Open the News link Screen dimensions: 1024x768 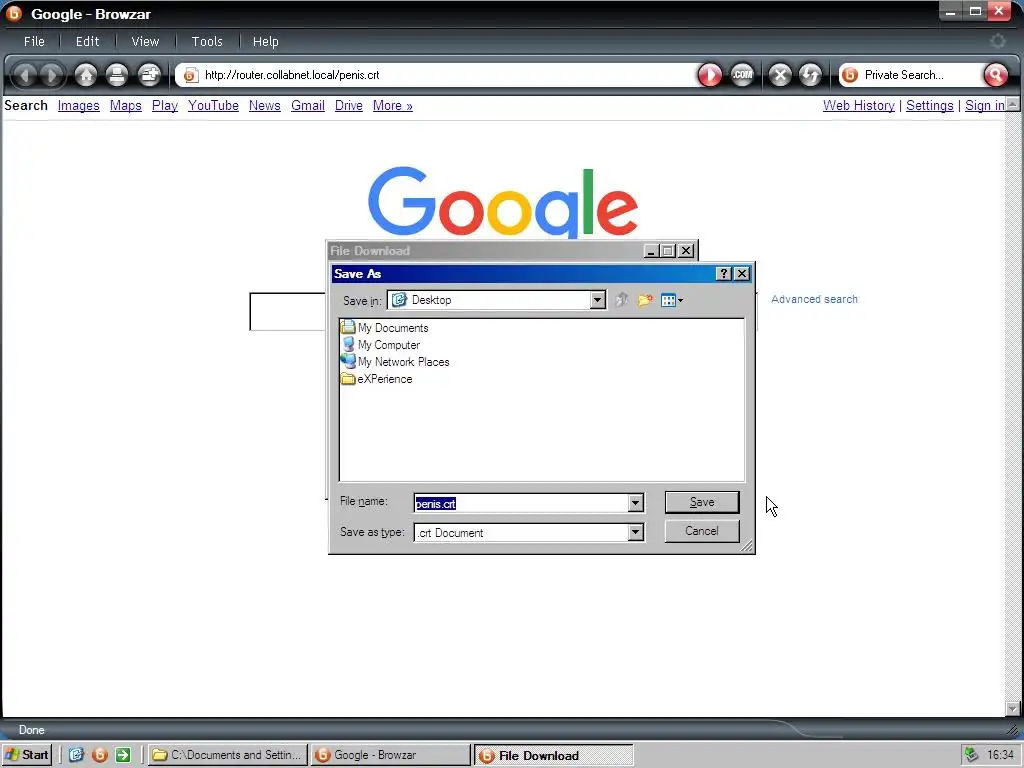coord(264,105)
